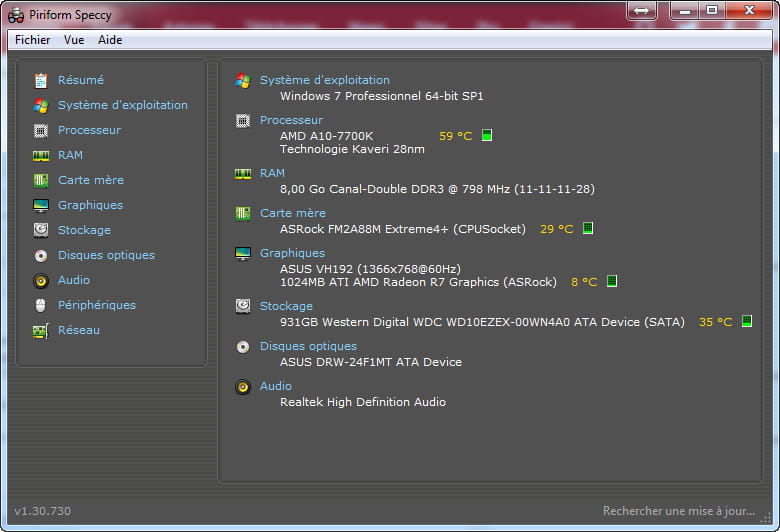The width and height of the screenshot is (780, 532).
Task: Click the Stockage hard drive icon in sidebar
Action: tap(41, 230)
